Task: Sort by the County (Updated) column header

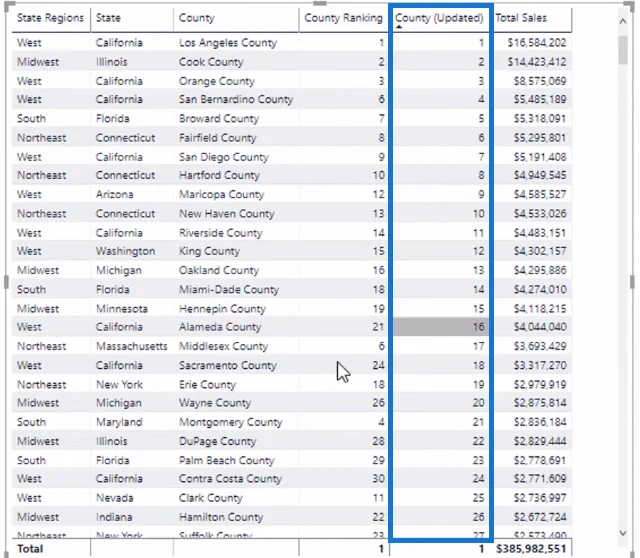Action: (x=439, y=18)
